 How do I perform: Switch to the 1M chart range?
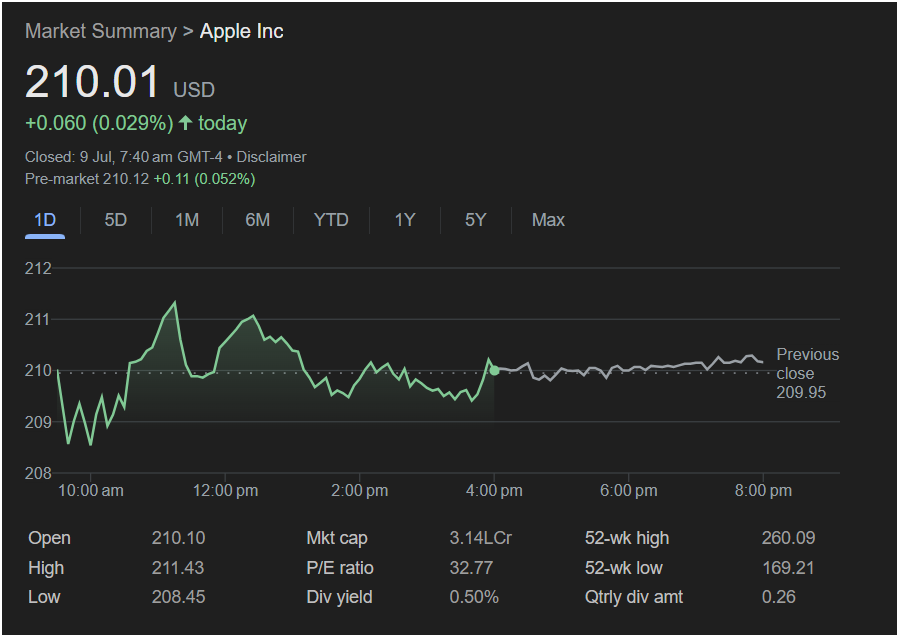(187, 220)
